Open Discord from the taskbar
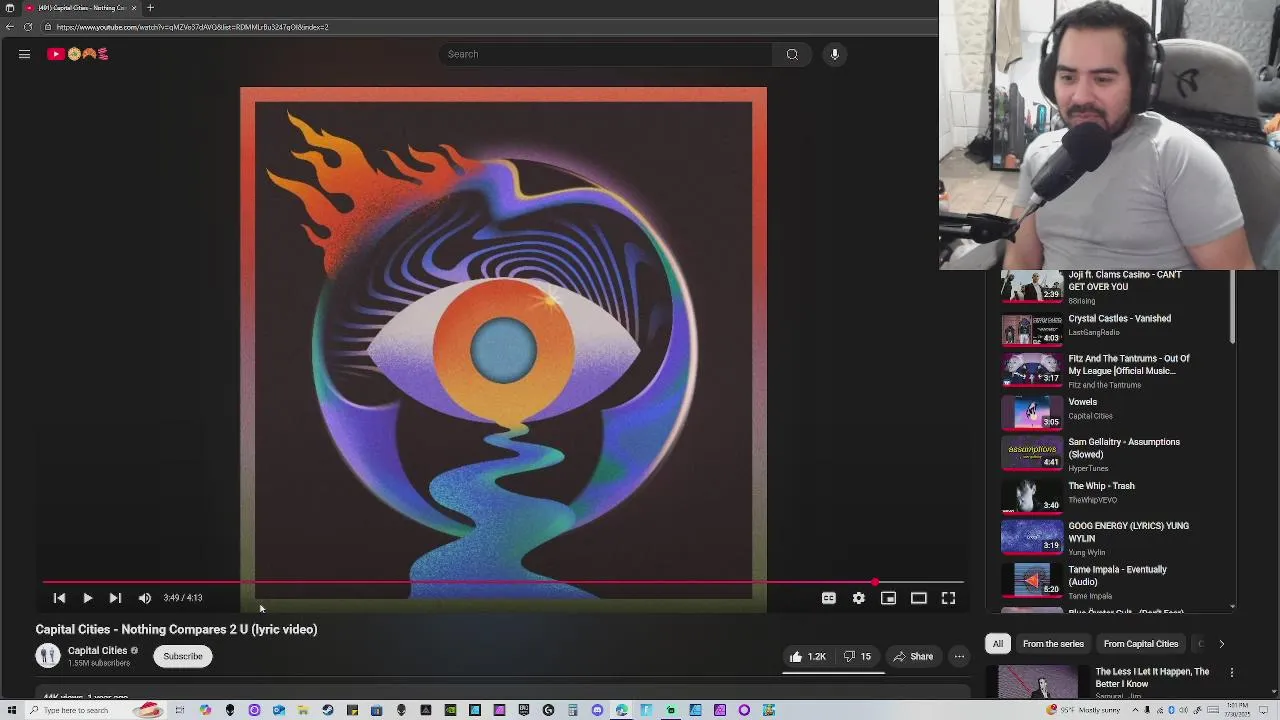The height and width of the screenshot is (720, 1280). click(597, 710)
